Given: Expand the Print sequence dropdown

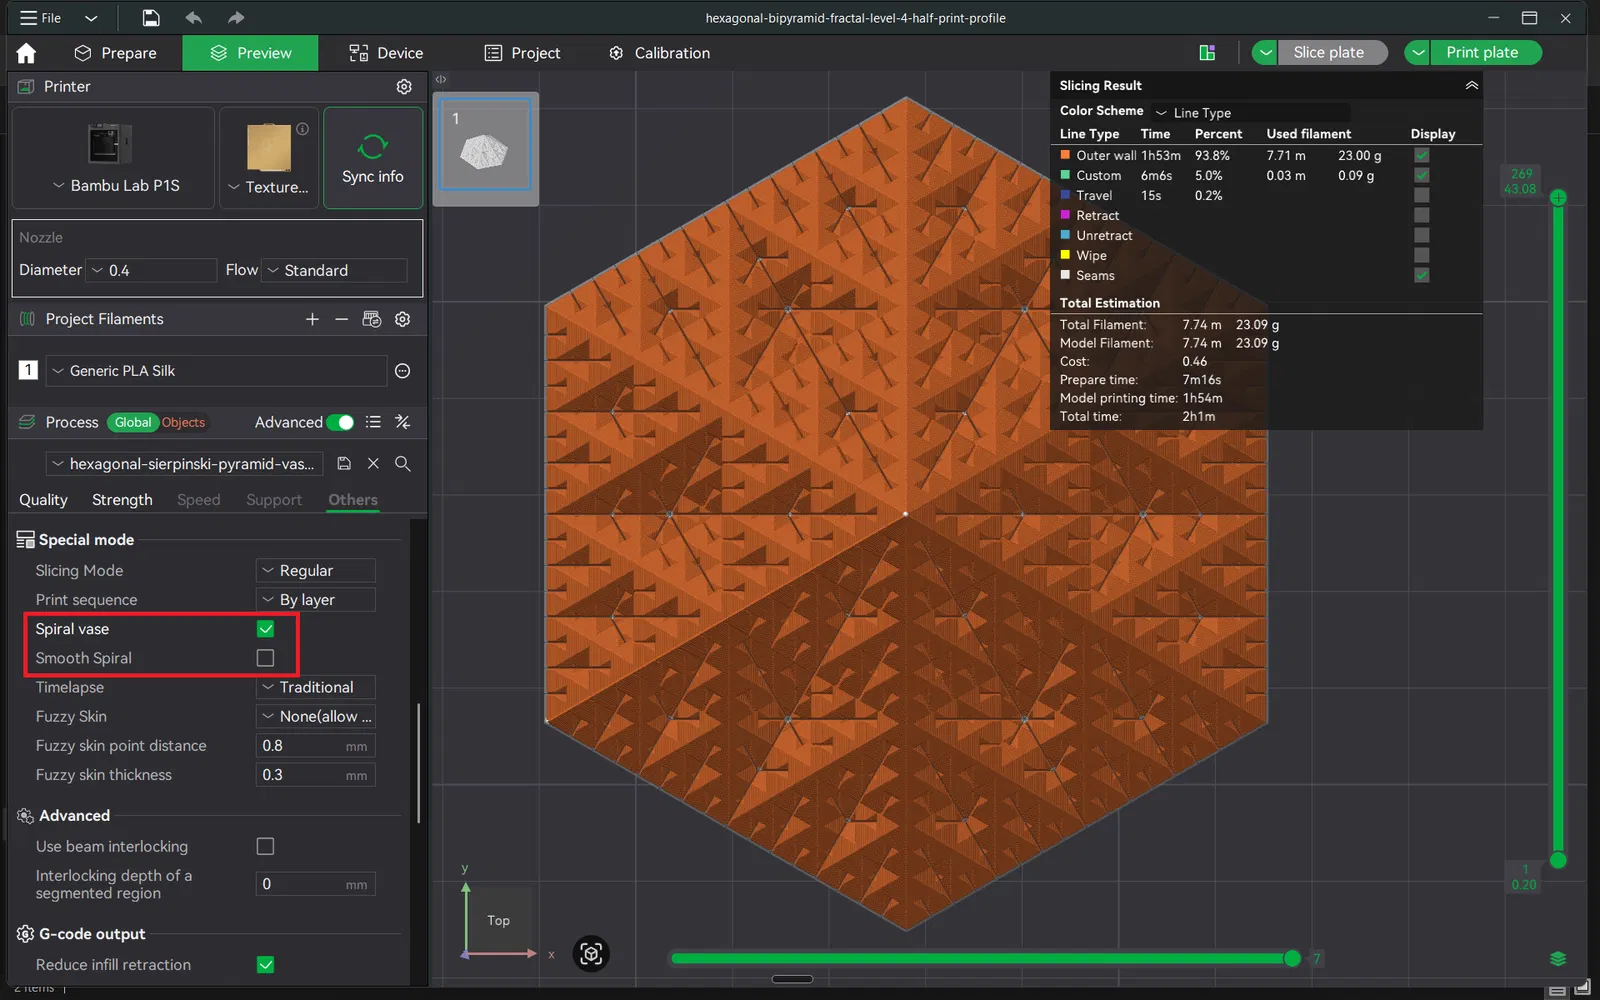Looking at the screenshot, I should [x=315, y=600].
